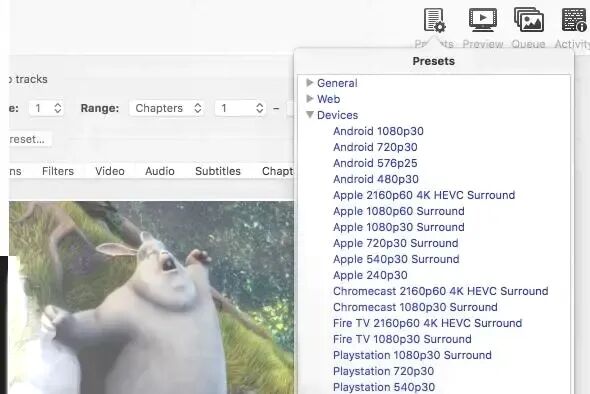
Task: Select Apple 720p30 Surround preset
Action: click(396, 243)
